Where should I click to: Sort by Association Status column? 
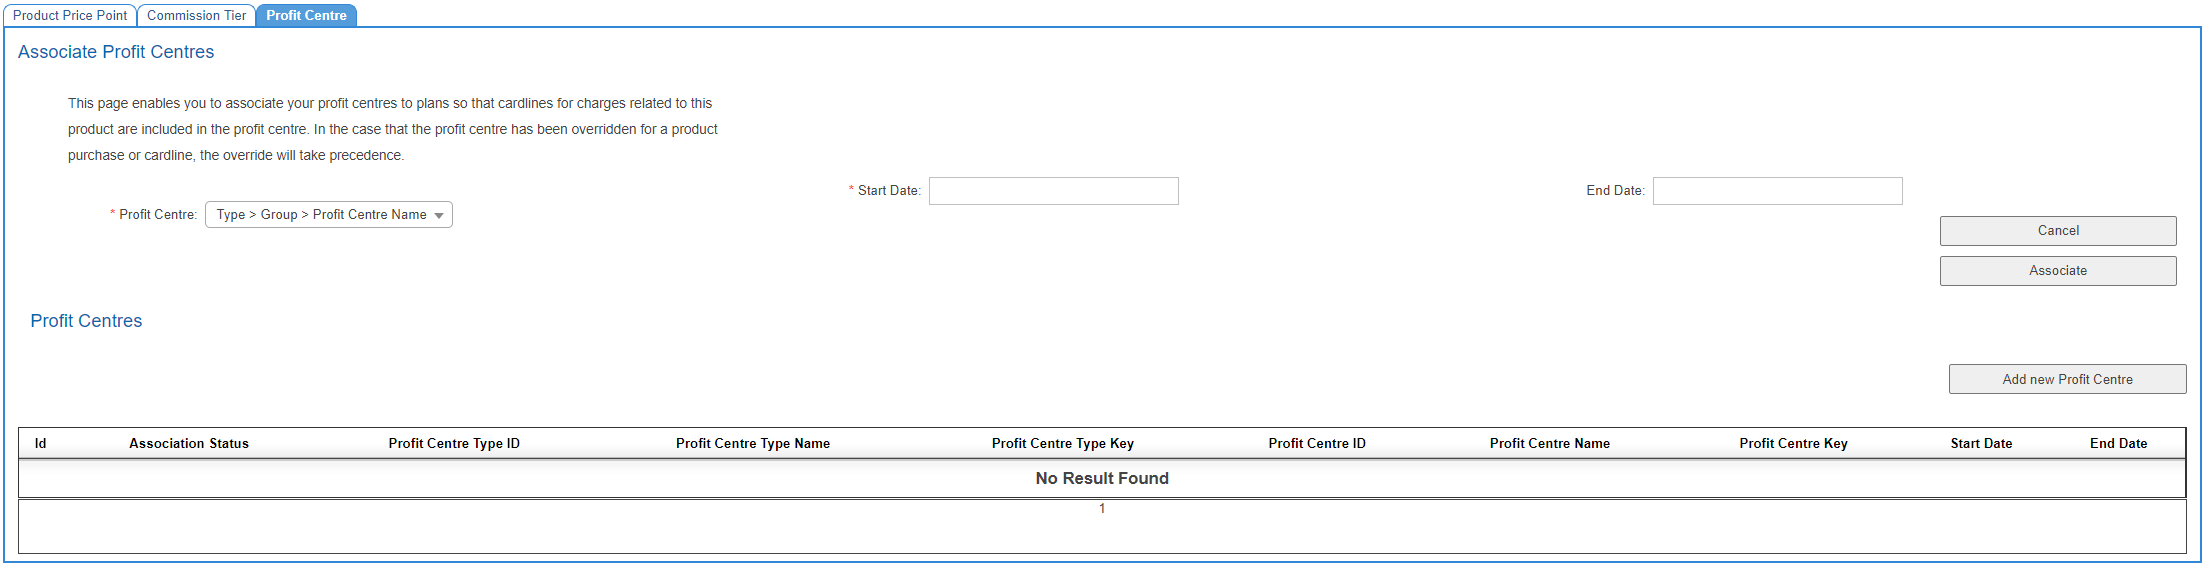pos(189,443)
